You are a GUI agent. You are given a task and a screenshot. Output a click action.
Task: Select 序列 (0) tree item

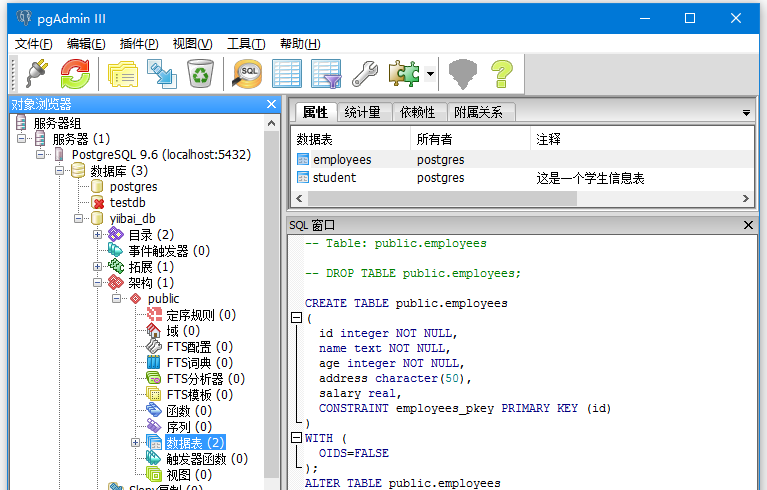[x=189, y=427]
